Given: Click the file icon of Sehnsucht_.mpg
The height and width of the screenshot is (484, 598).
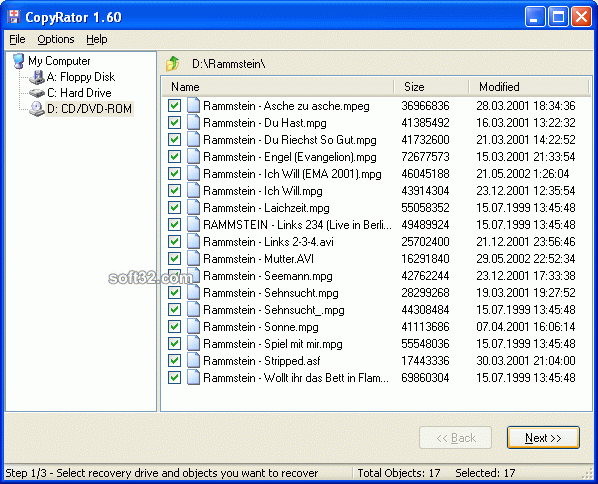Looking at the screenshot, I should click(193, 309).
